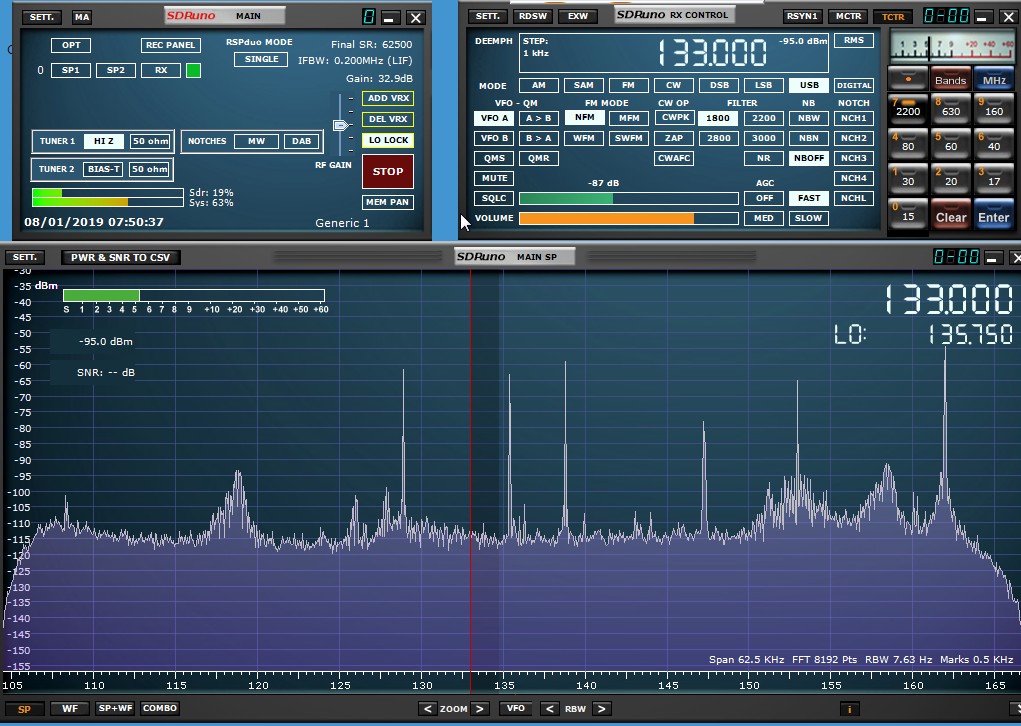The height and width of the screenshot is (726, 1021).
Task: Open SETT. in Main window
Action: click(x=42, y=17)
